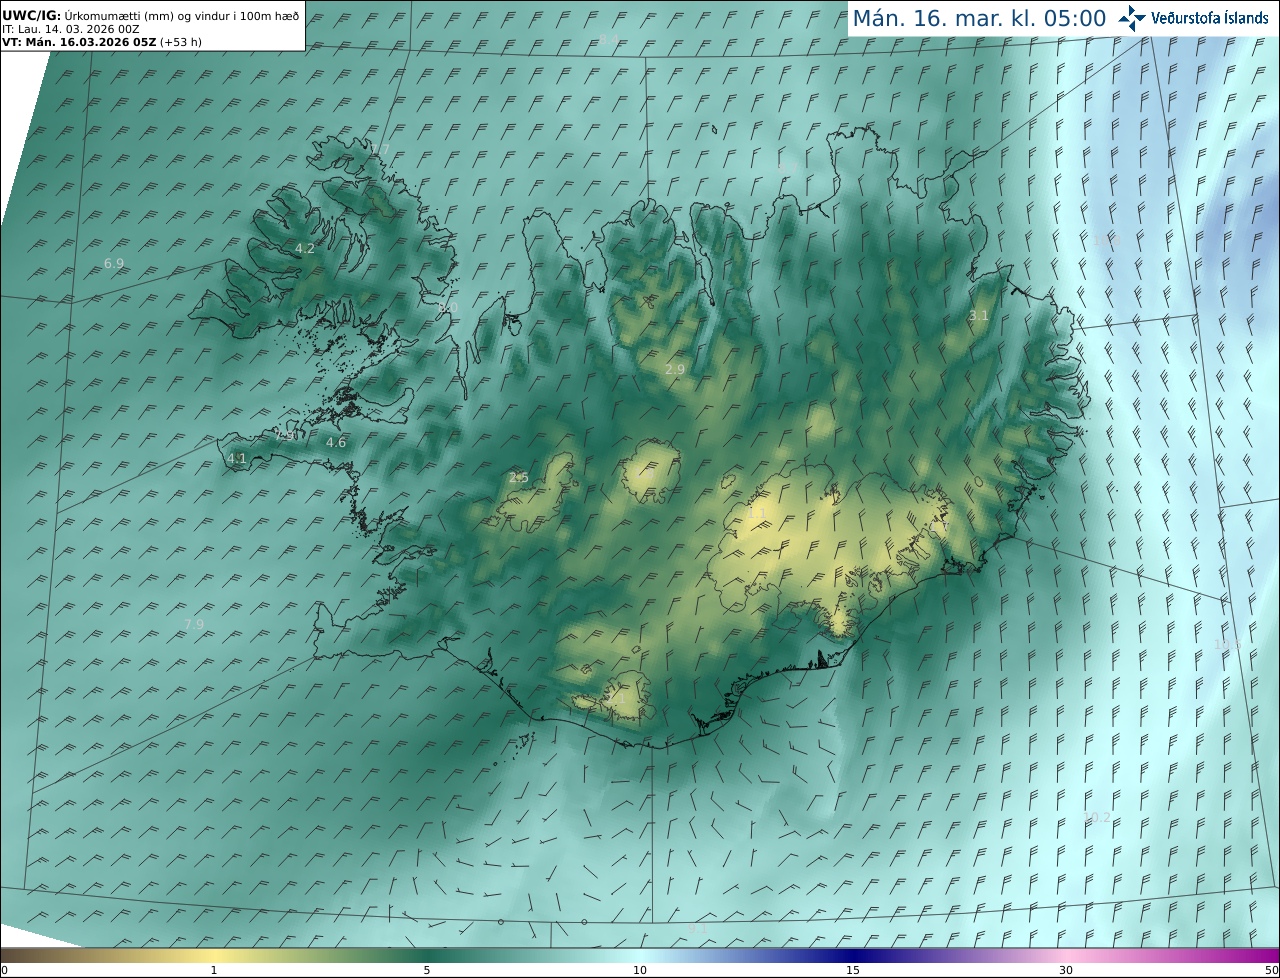The height and width of the screenshot is (978, 1280).
Task: Click the 3.1 value in northeast Iceland
Action: (x=978, y=315)
